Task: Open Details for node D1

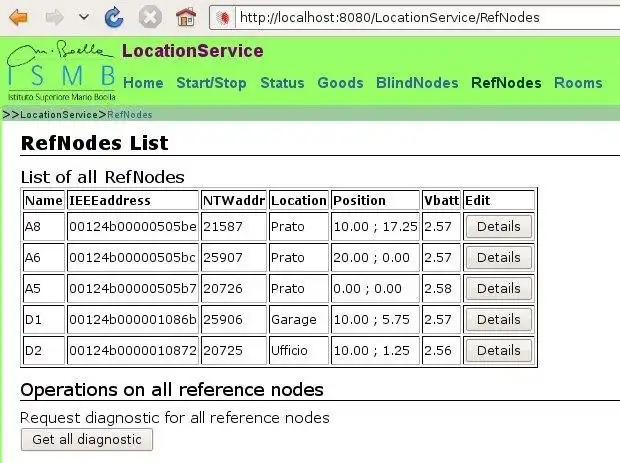Action: (499, 319)
